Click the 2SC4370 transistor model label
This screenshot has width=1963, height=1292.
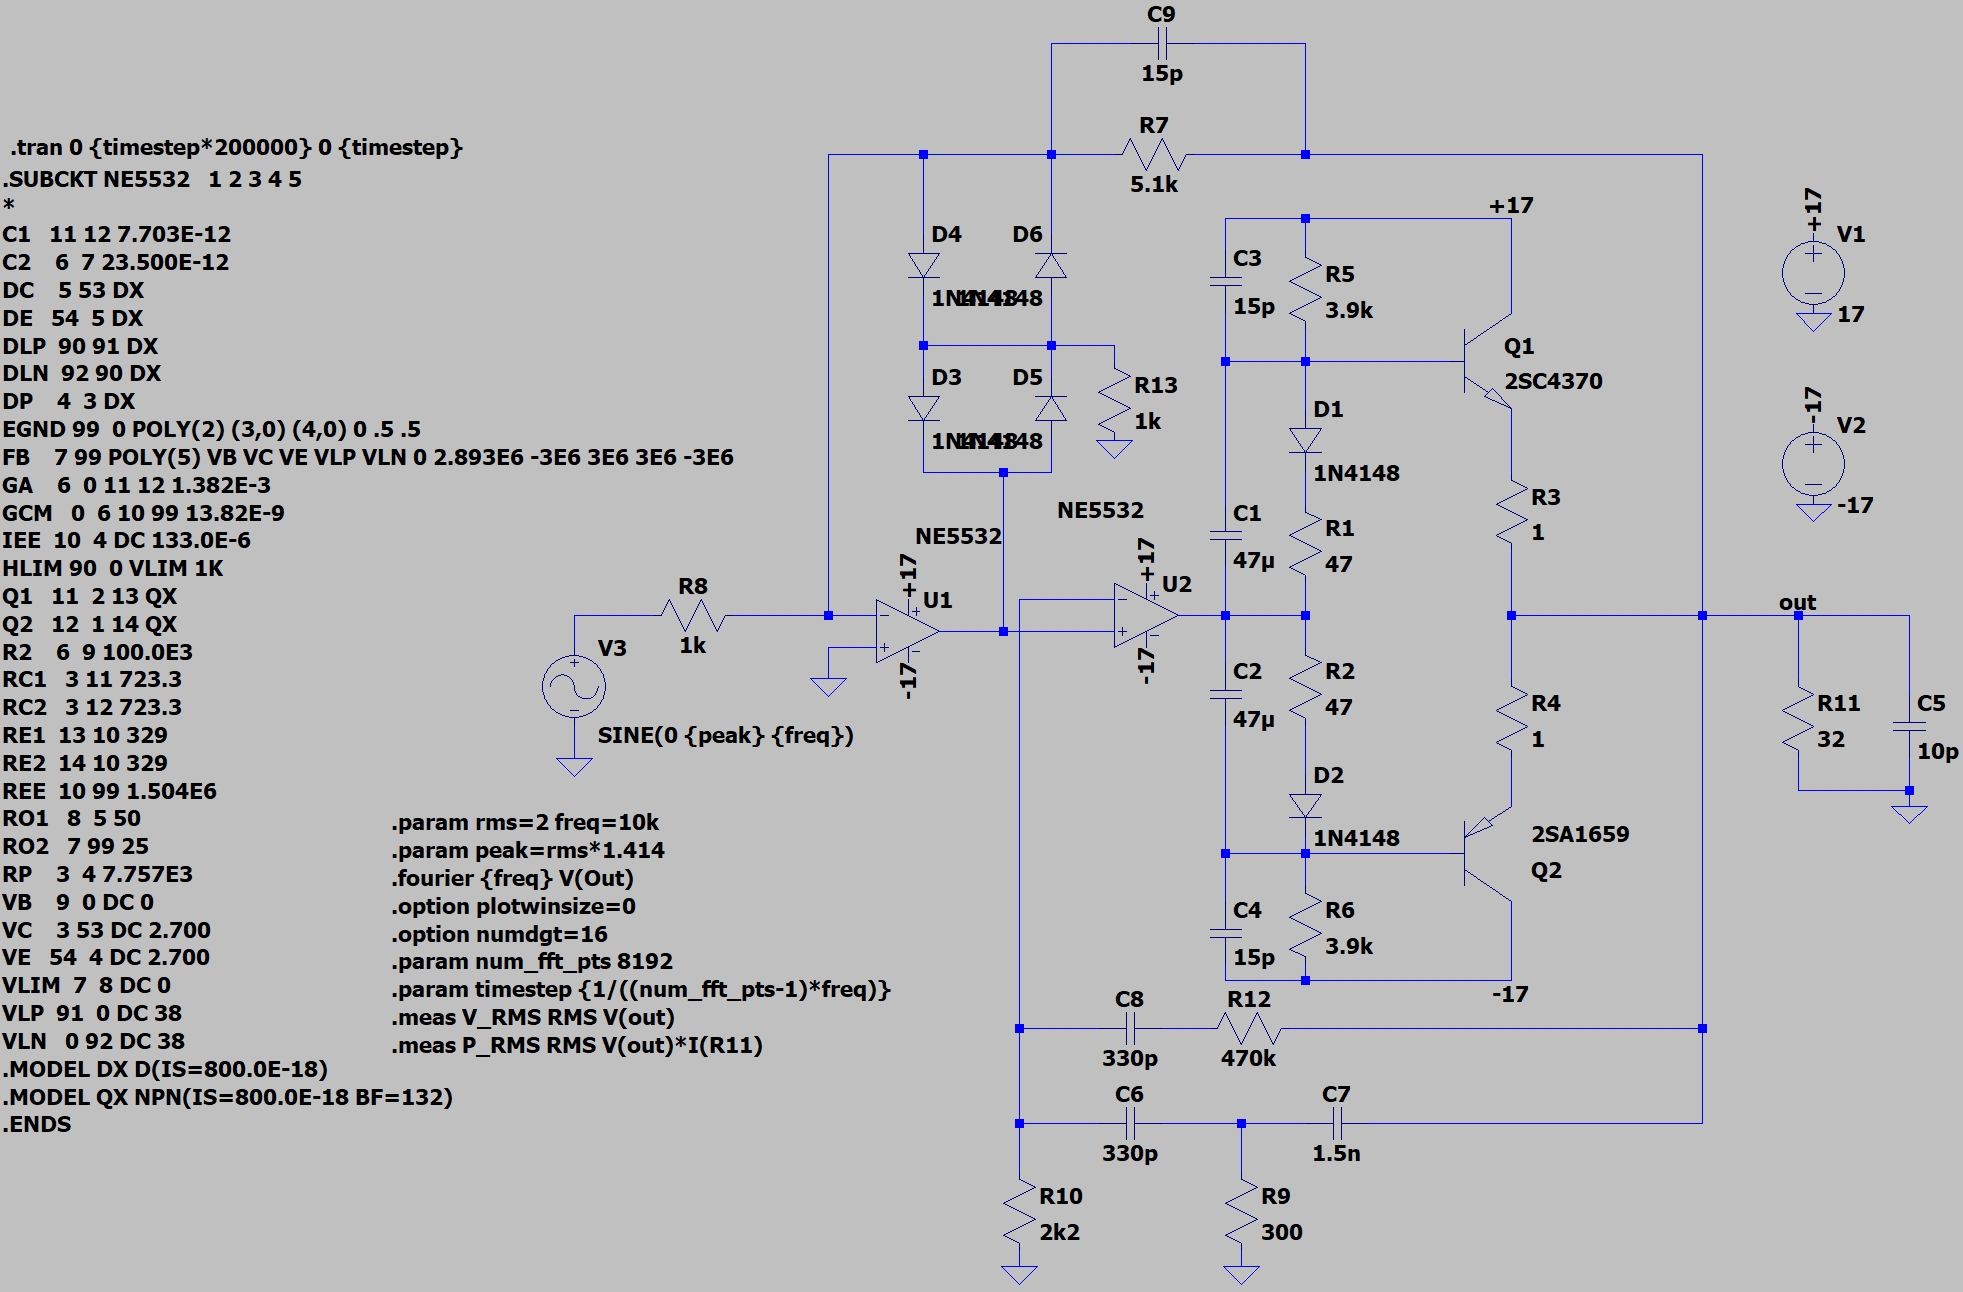click(1553, 381)
